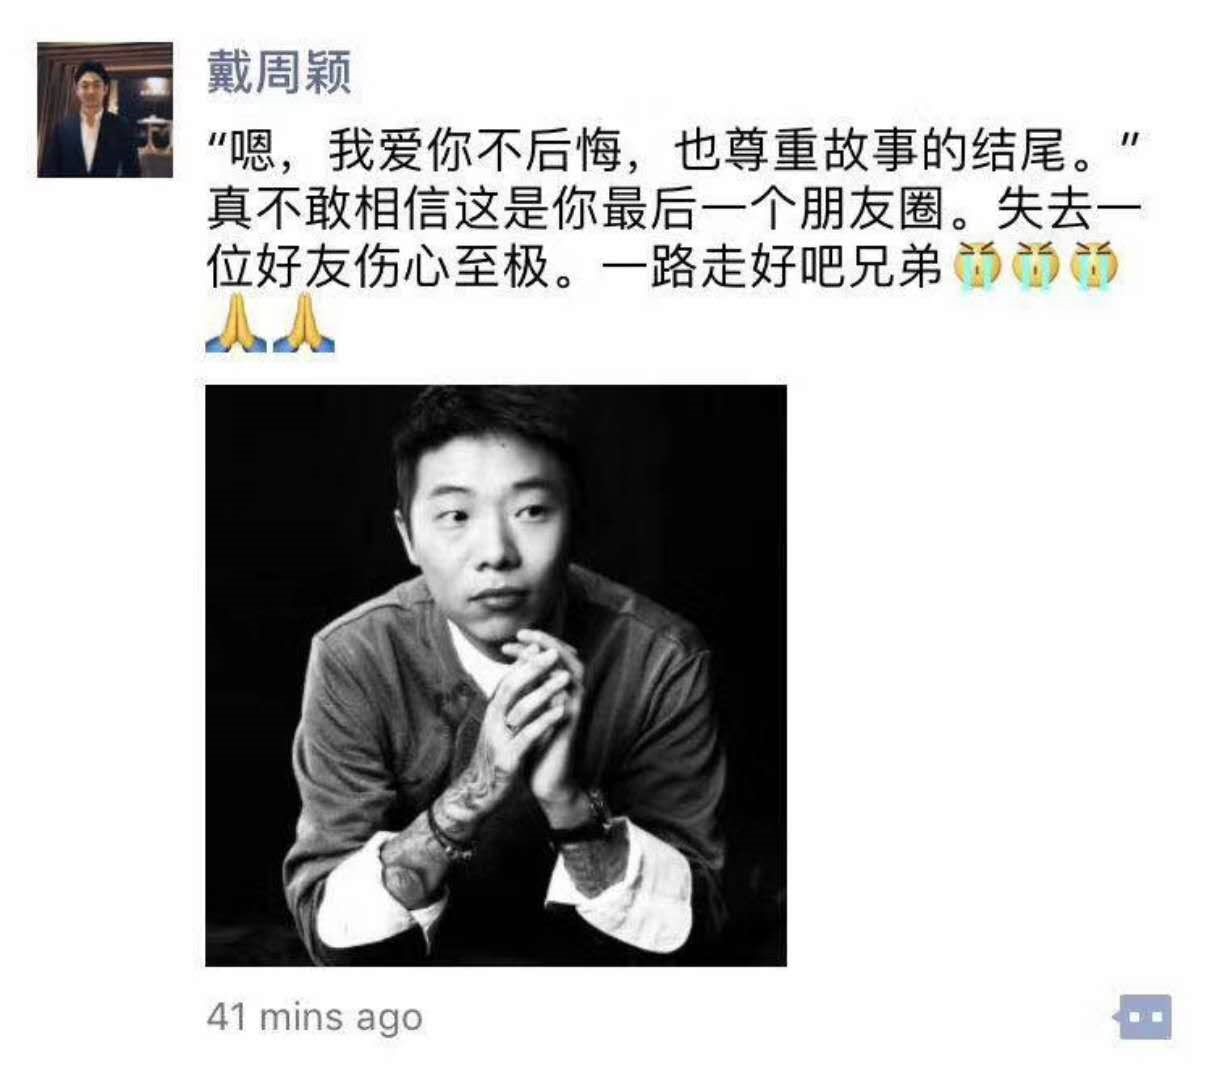
Task: Open the username link 戴周颖
Action: click(279, 72)
